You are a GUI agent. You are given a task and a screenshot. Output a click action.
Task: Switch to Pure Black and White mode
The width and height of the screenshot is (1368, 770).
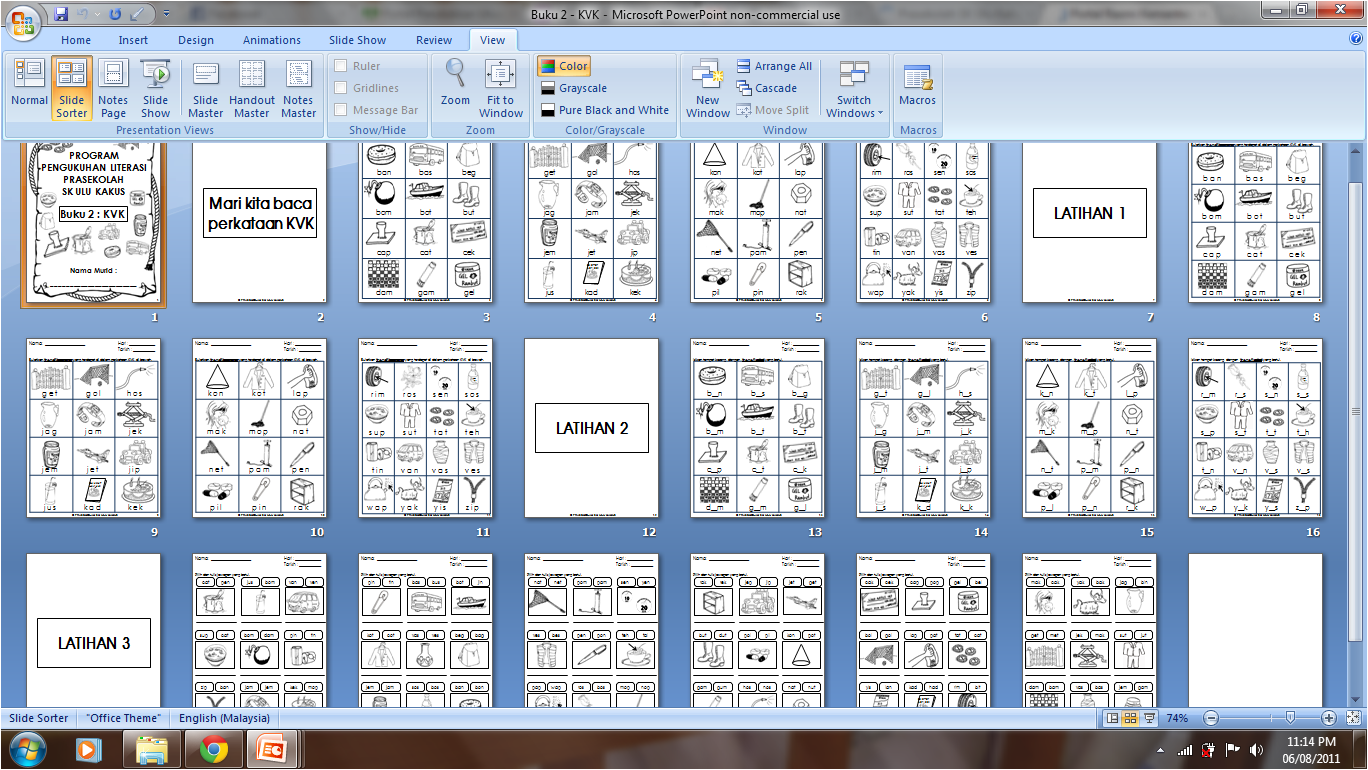click(x=605, y=110)
